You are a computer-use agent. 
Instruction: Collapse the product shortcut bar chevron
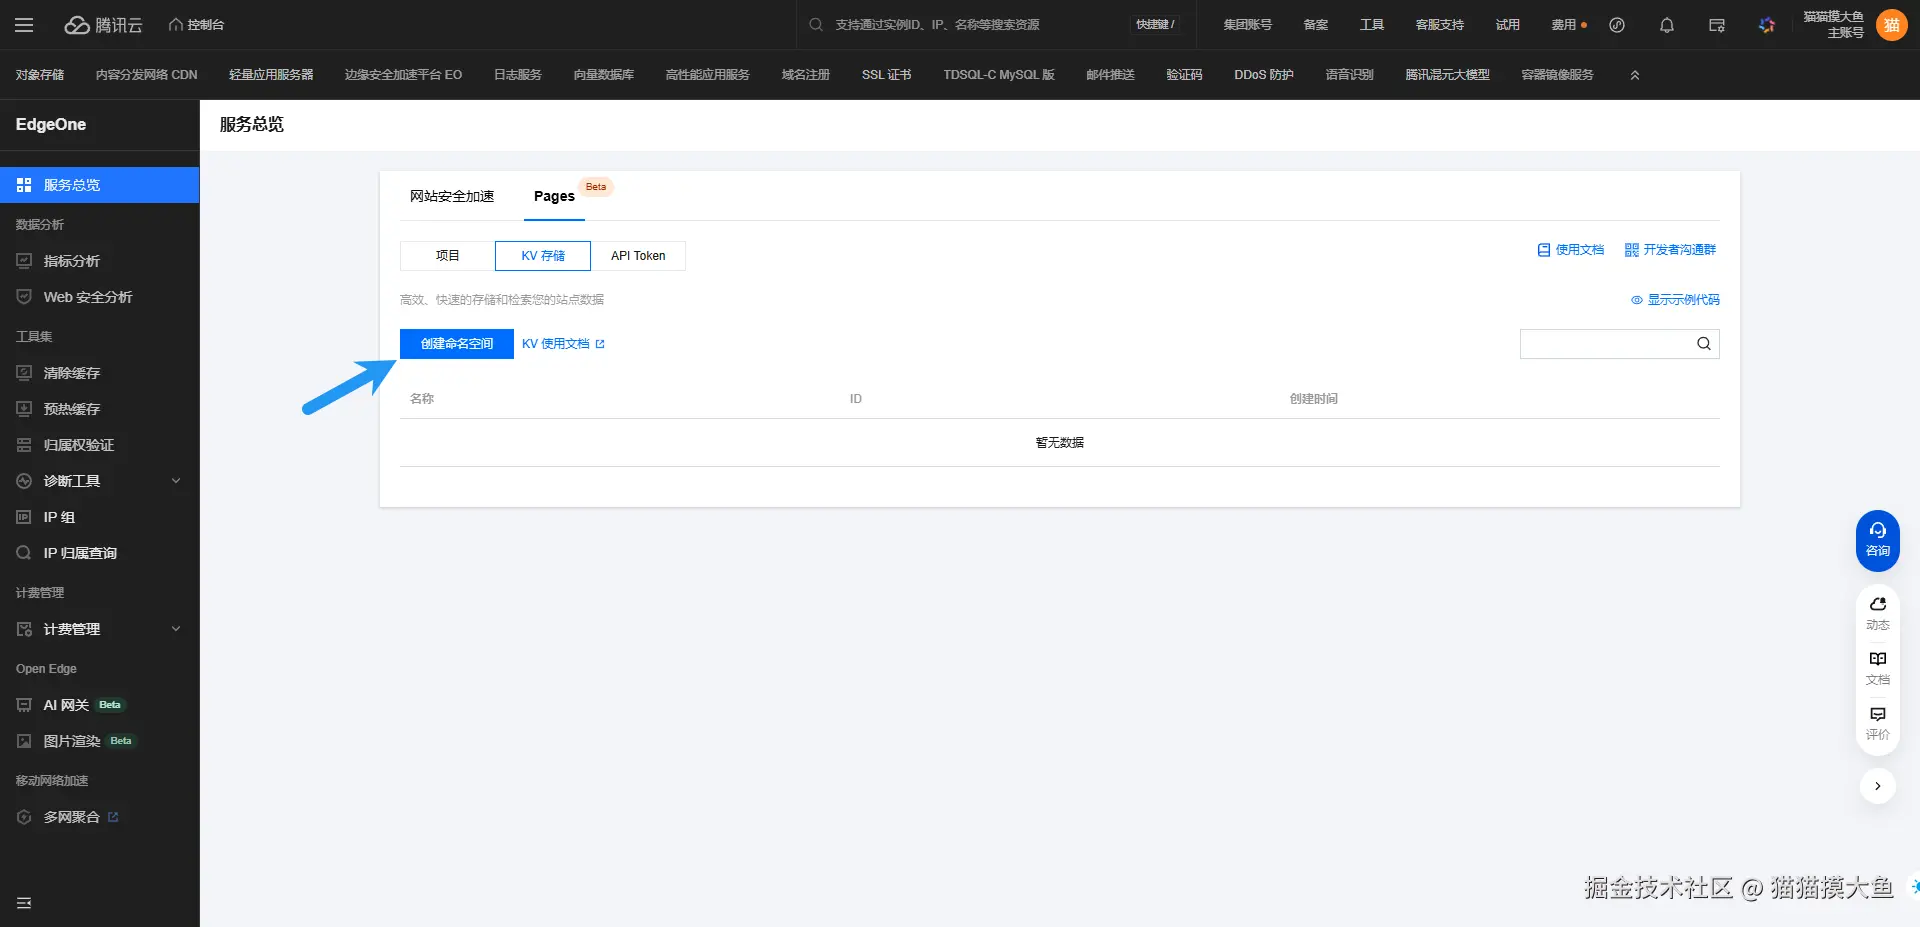point(1634,75)
